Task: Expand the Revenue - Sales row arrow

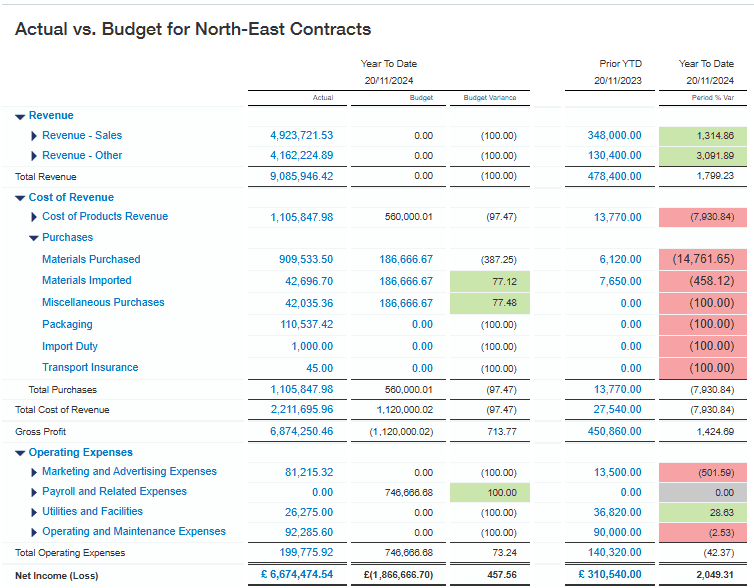Action: (34, 136)
